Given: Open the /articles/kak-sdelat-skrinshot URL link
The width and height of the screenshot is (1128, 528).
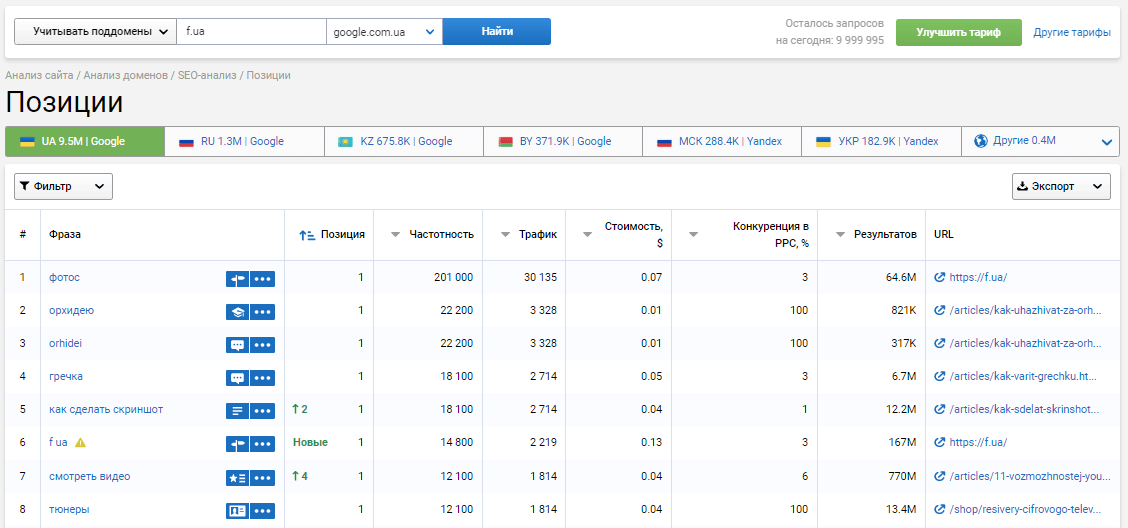Looking at the screenshot, I should (x=1024, y=409).
